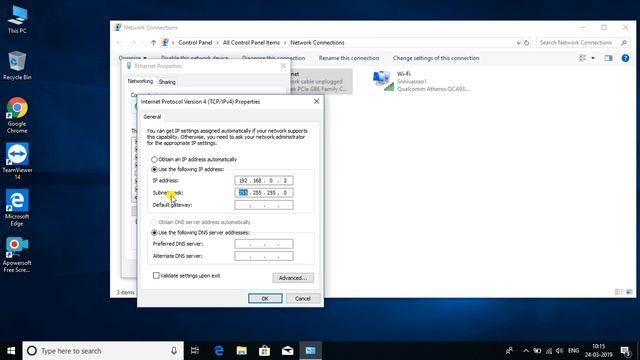Open Apowersoft Free Screen Recorder shortcut
This screenshot has width=640, height=360.
pyautogui.click(x=17, y=254)
